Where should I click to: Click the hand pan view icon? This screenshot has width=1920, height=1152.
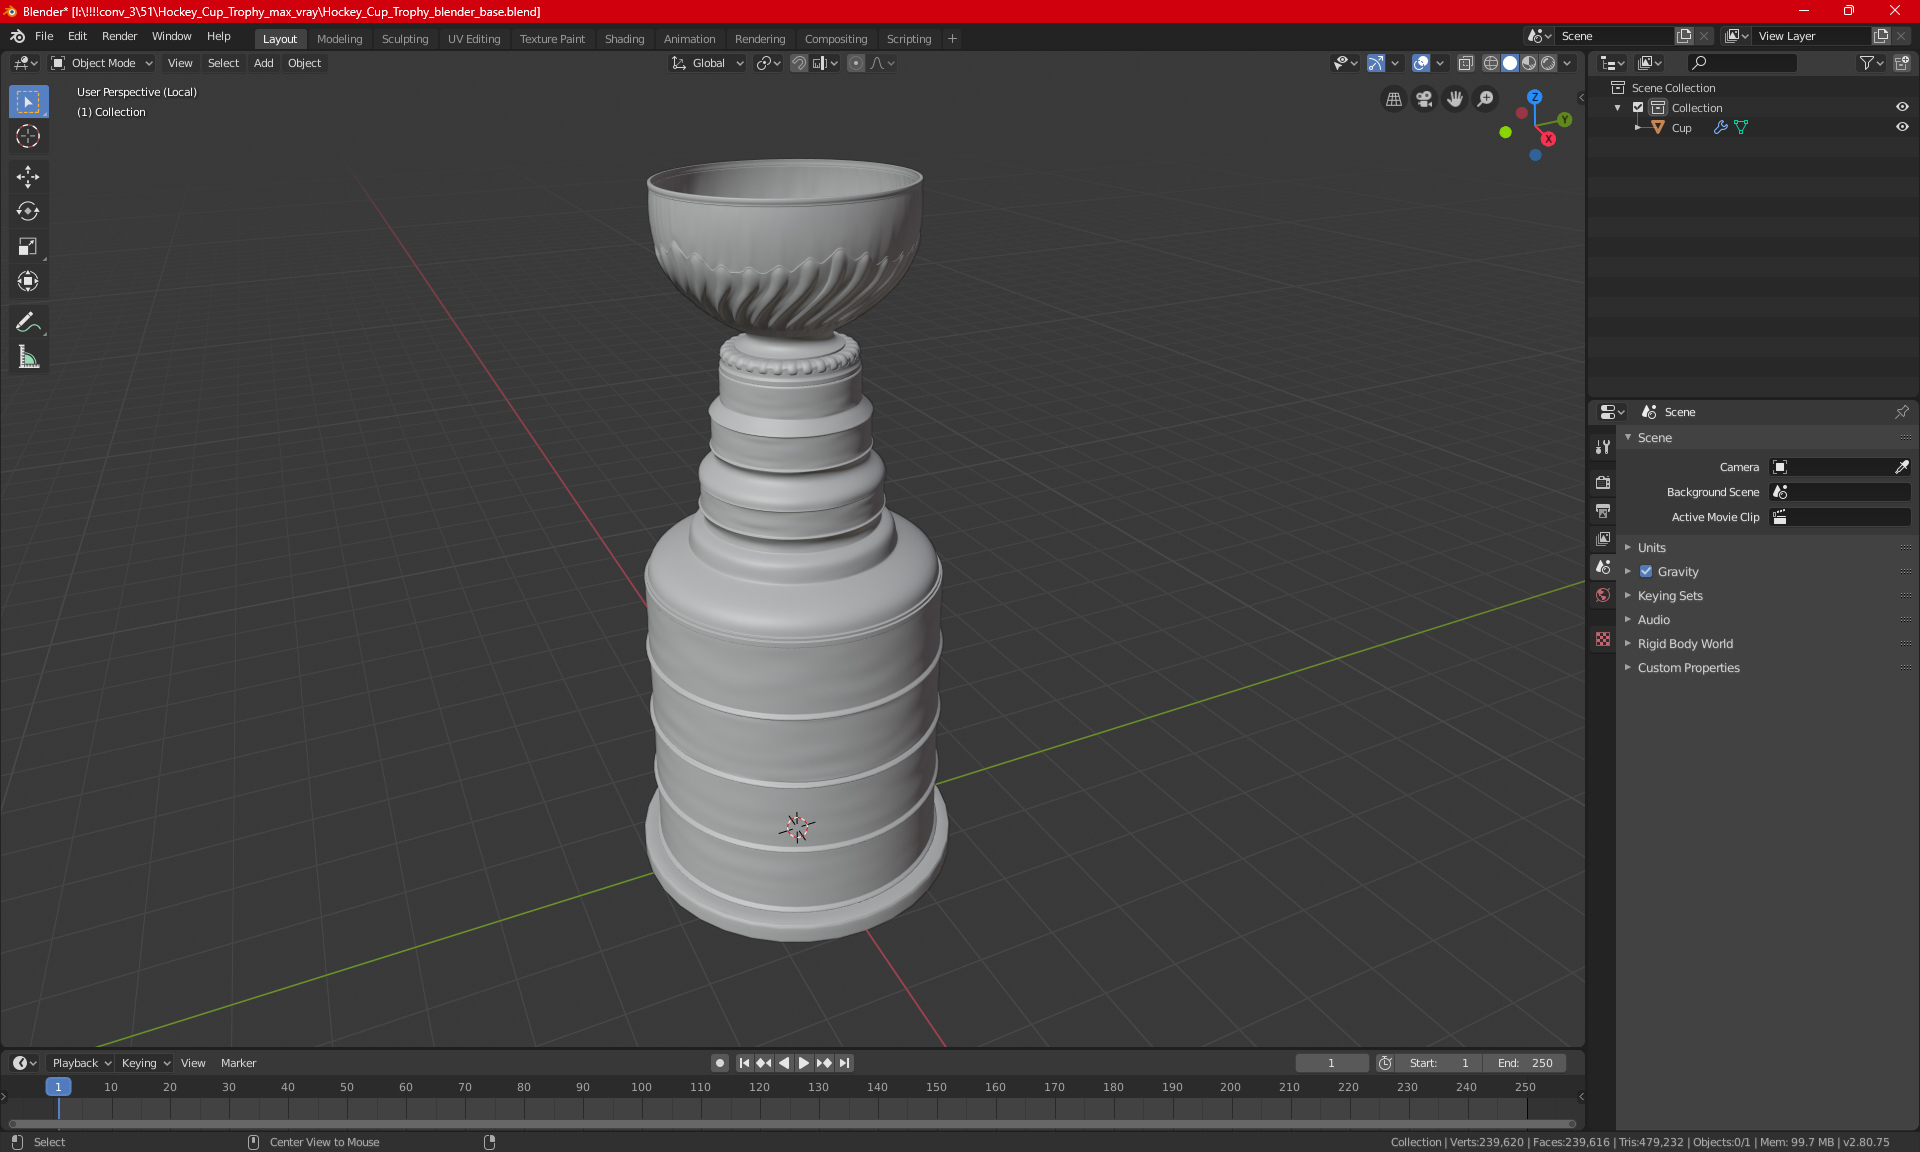[1455, 99]
